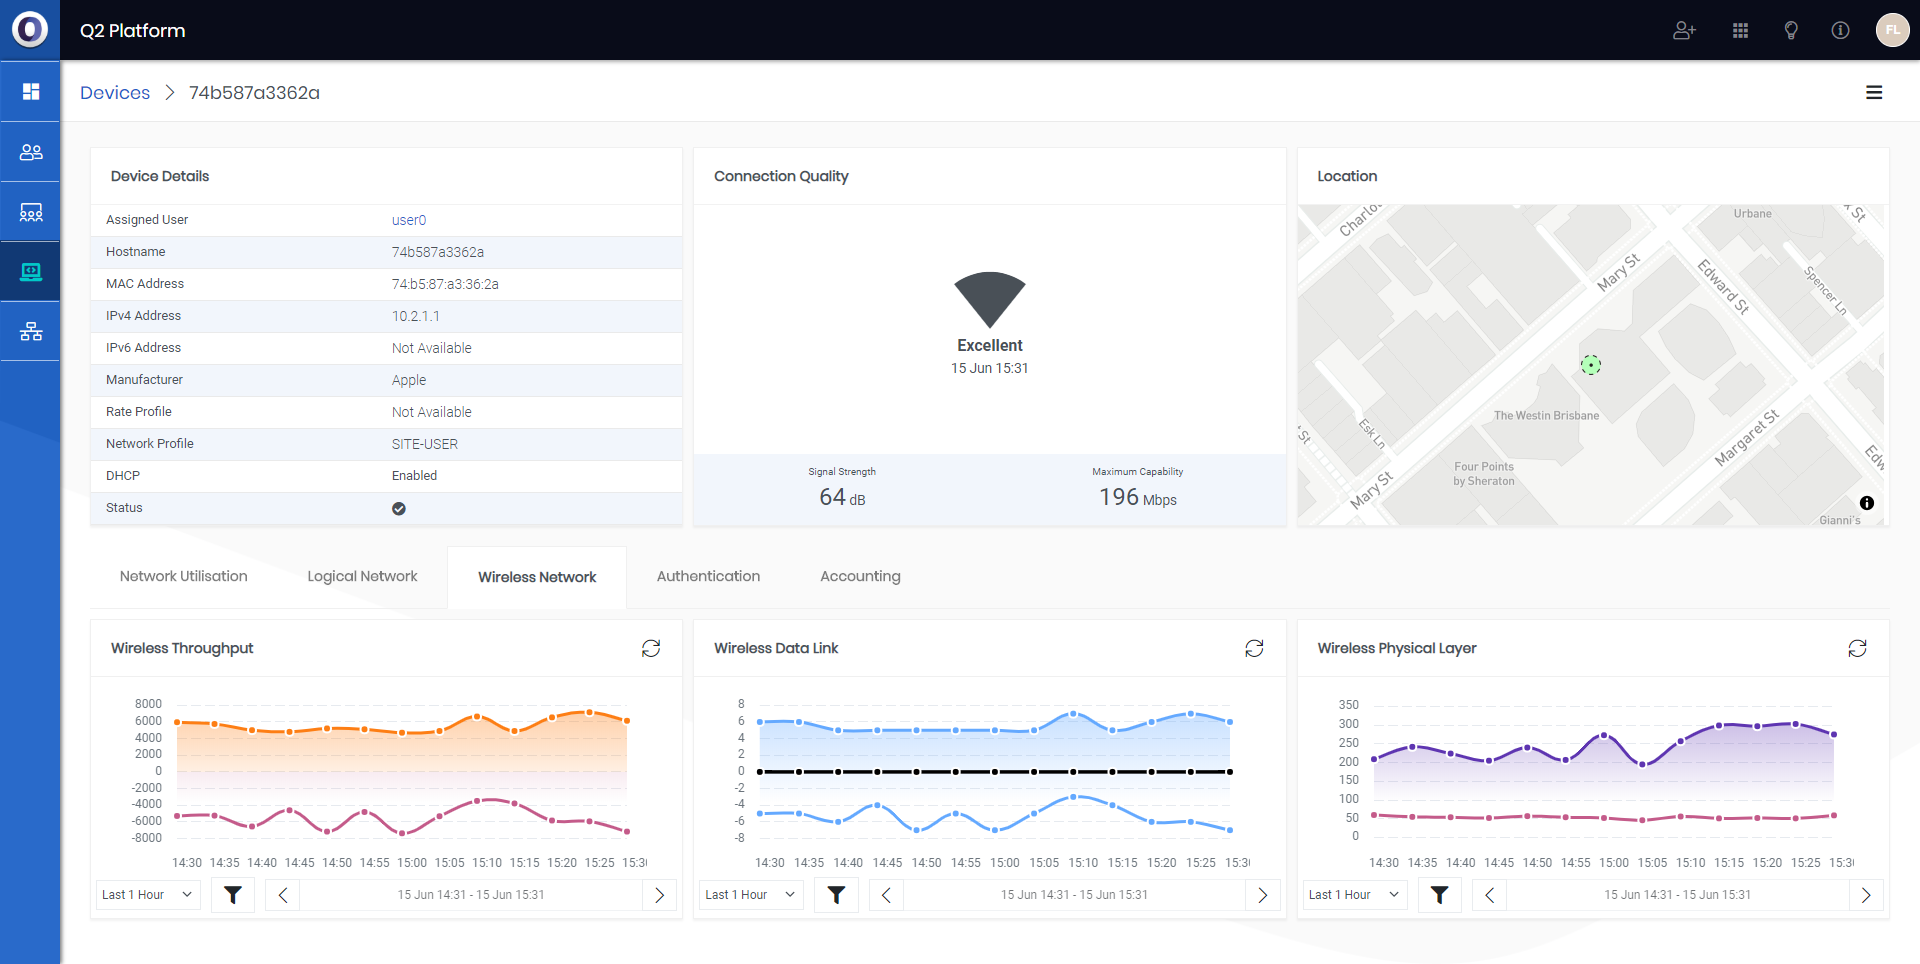Image resolution: width=1920 pixels, height=964 pixels.
Task: Click the Excellent connection quality label
Action: 990,345
